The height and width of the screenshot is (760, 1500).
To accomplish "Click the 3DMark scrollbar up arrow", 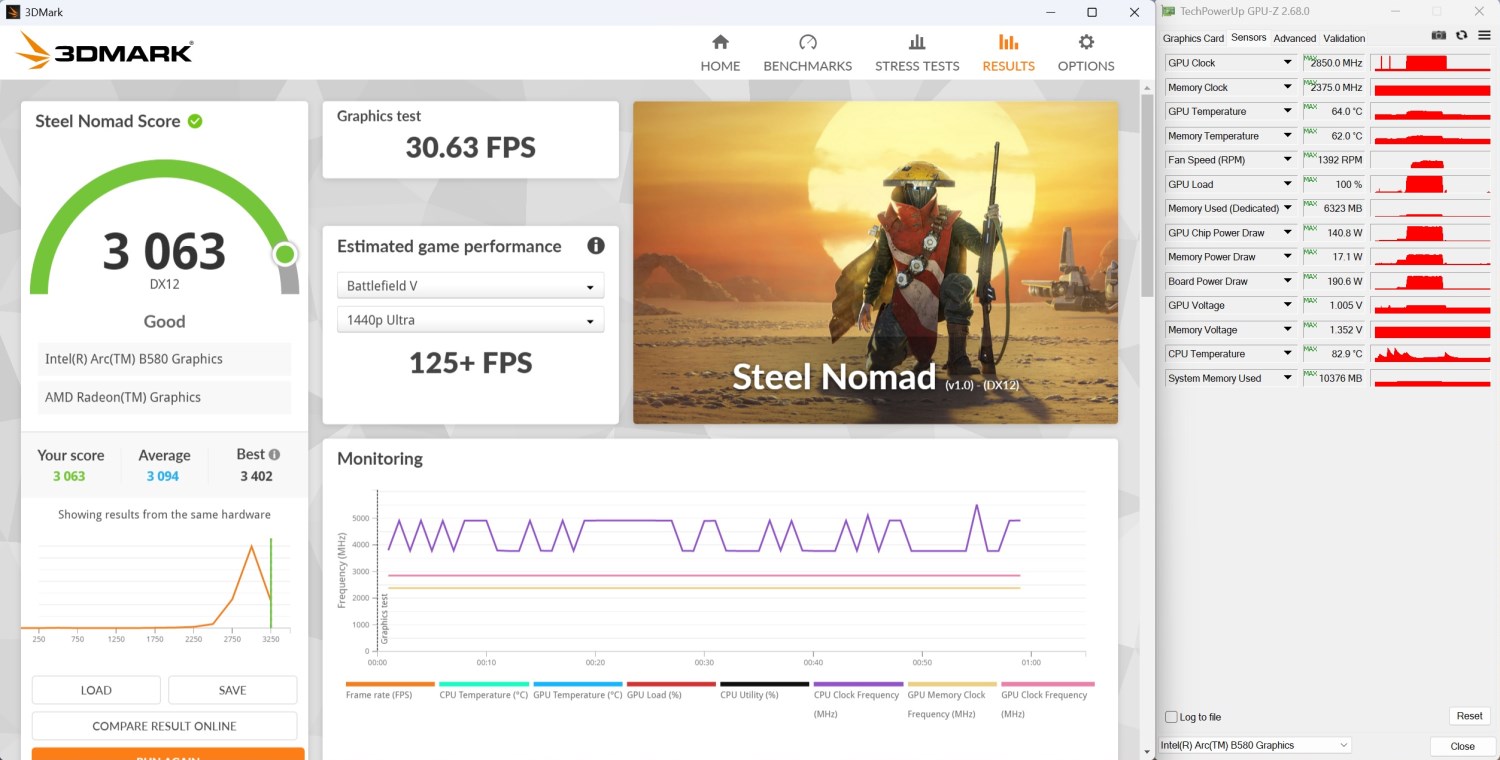I will point(1148,88).
